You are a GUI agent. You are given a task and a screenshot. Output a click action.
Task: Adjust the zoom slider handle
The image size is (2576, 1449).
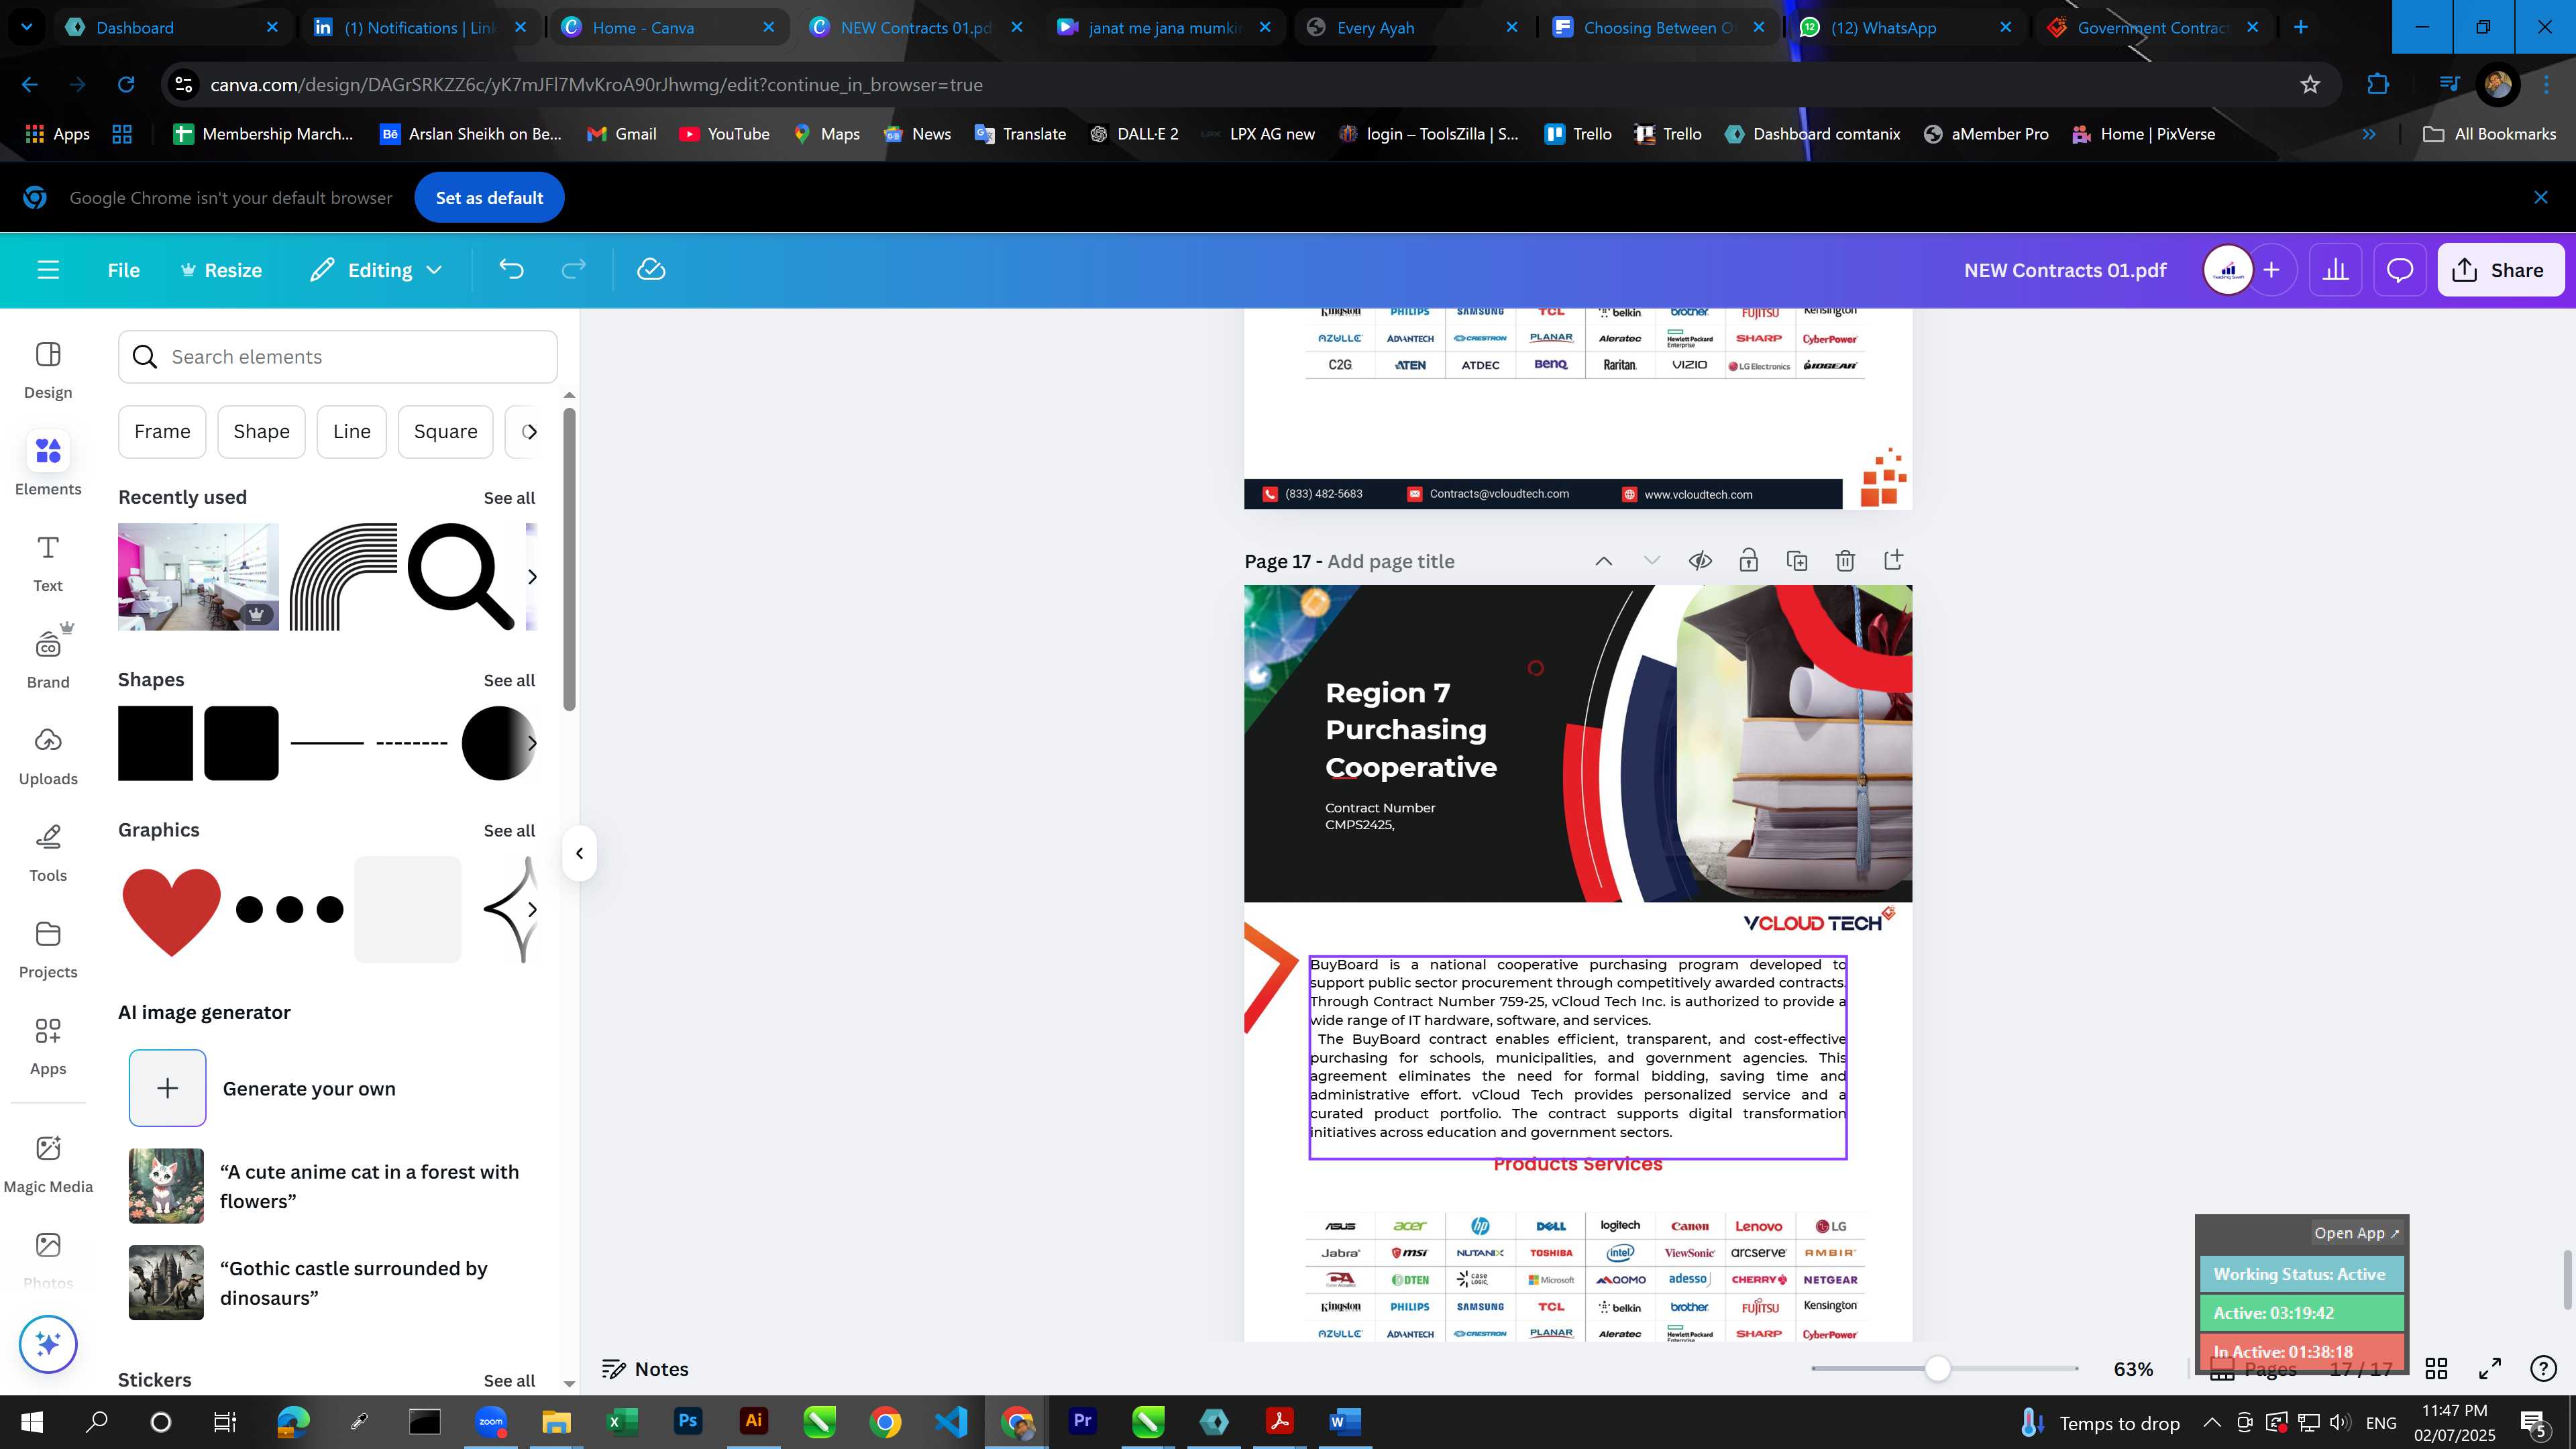tap(1938, 1368)
